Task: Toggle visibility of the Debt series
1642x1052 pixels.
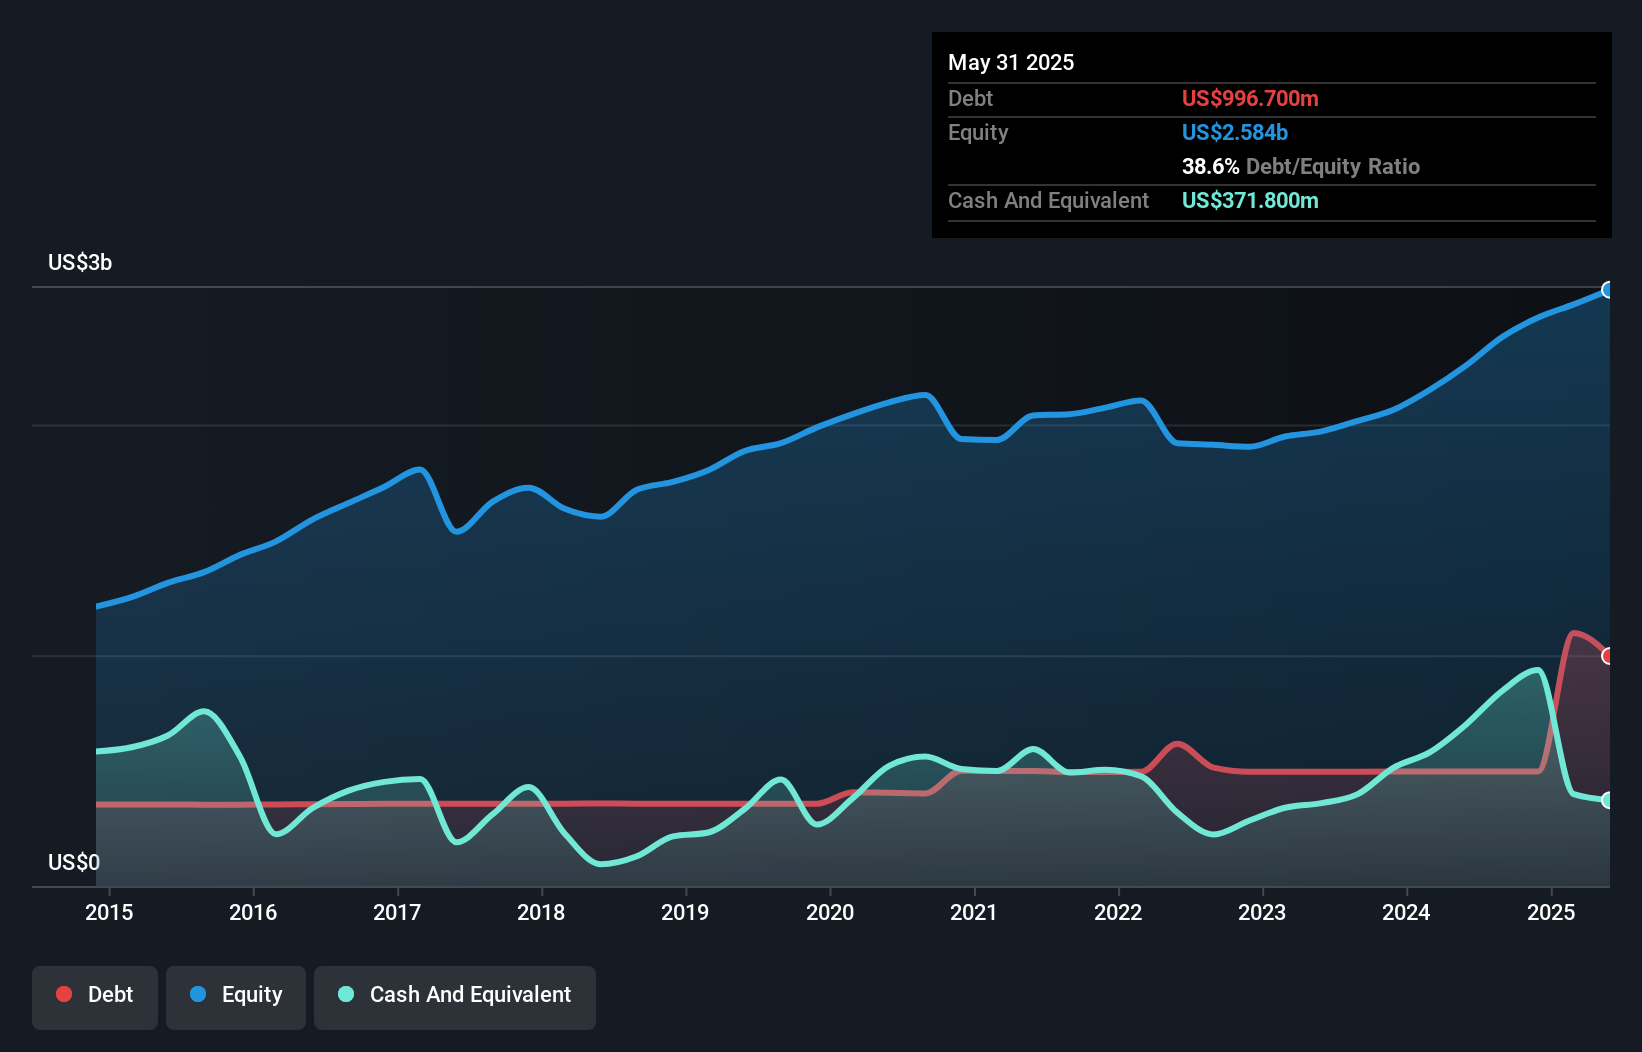Action: pos(95,994)
